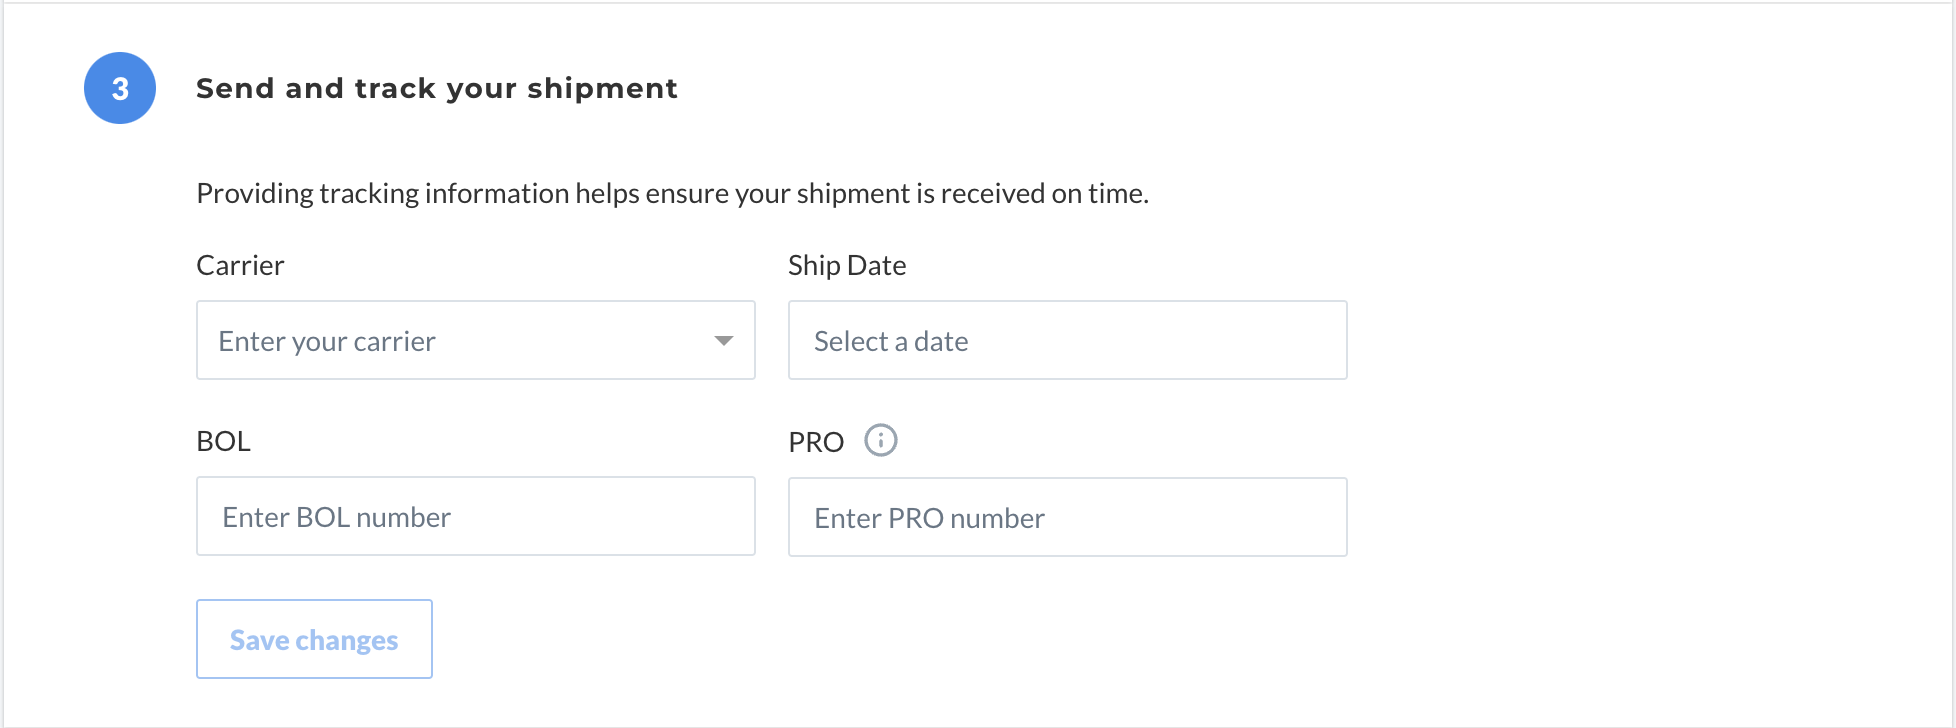Click the Carrier field label
The height and width of the screenshot is (728, 1956).
coord(240,265)
